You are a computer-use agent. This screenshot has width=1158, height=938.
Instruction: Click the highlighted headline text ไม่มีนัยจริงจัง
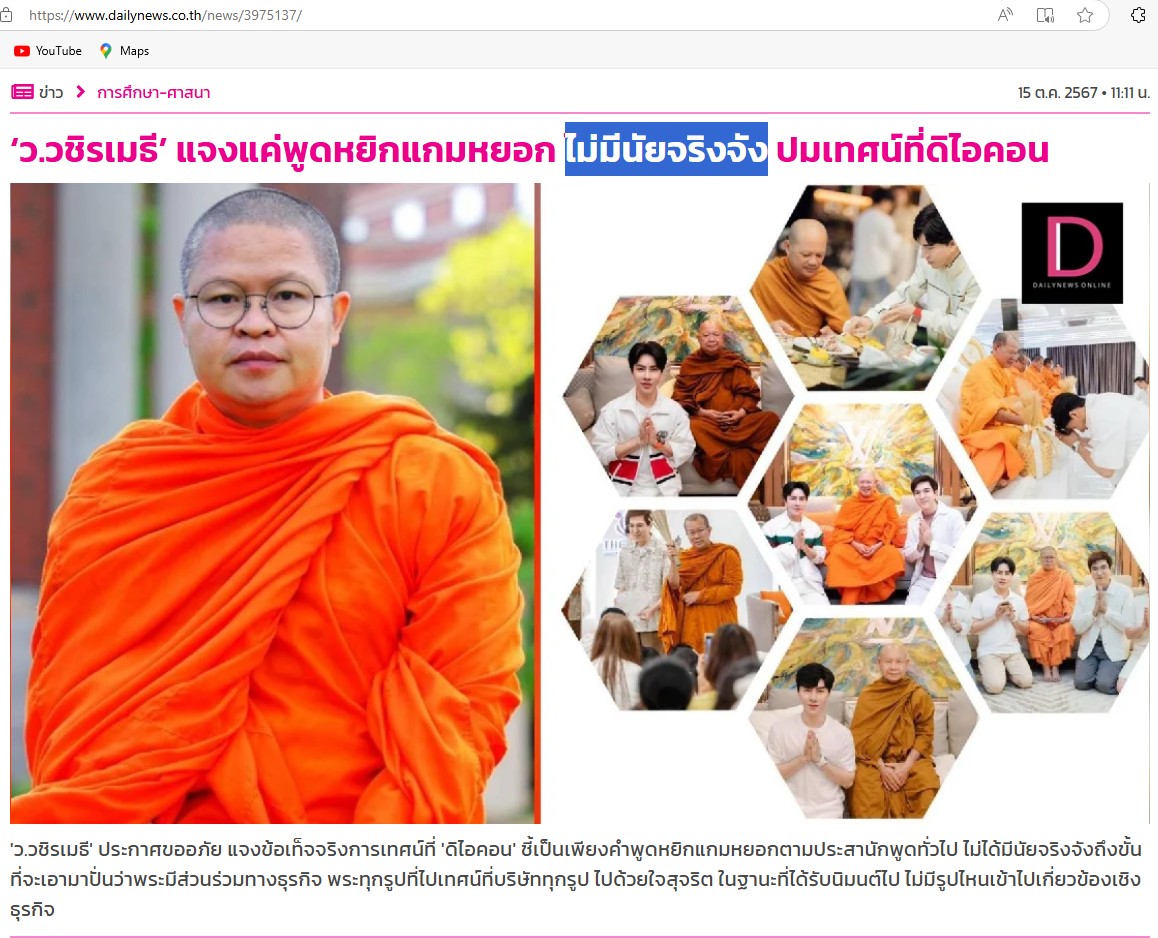[x=666, y=150]
